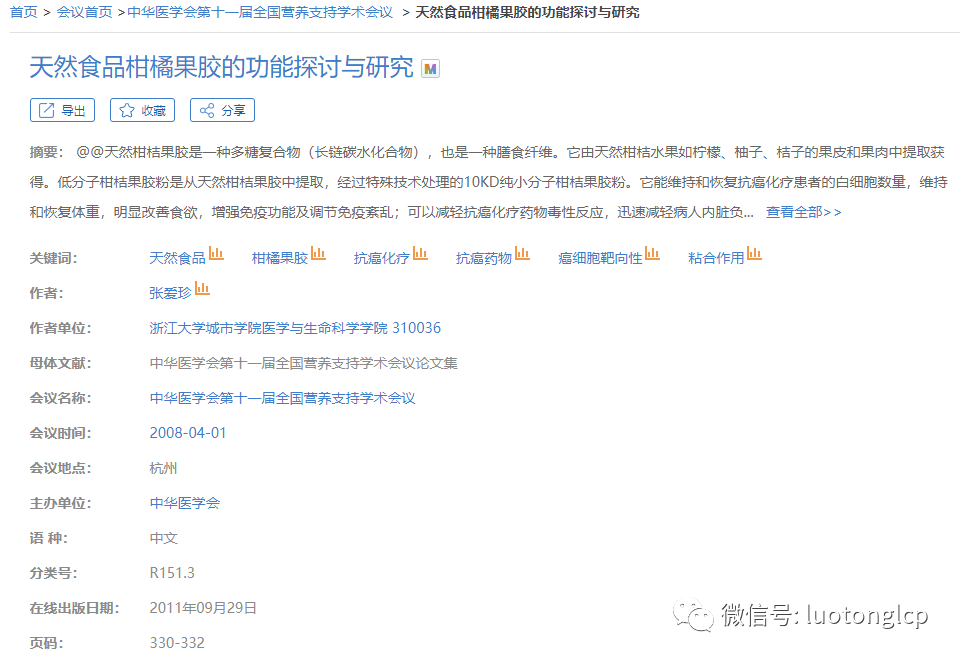960x660 pixels.
Task: Open chart icon next to 柑橘果胶 keyword
Action: coord(318,253)
